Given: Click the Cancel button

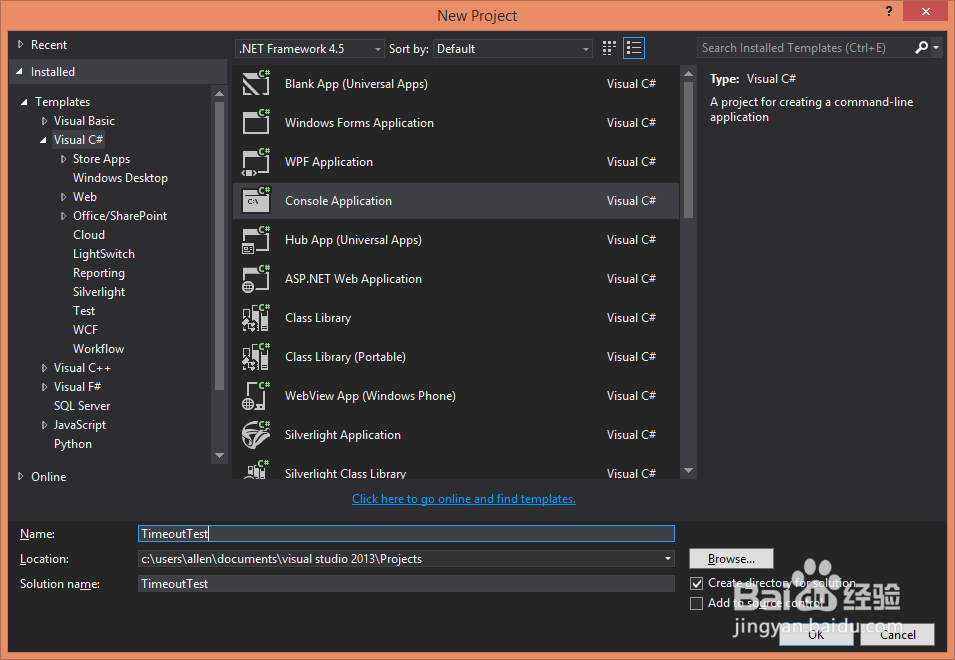Looking at the screenshot, I should [x=897, y=634].
